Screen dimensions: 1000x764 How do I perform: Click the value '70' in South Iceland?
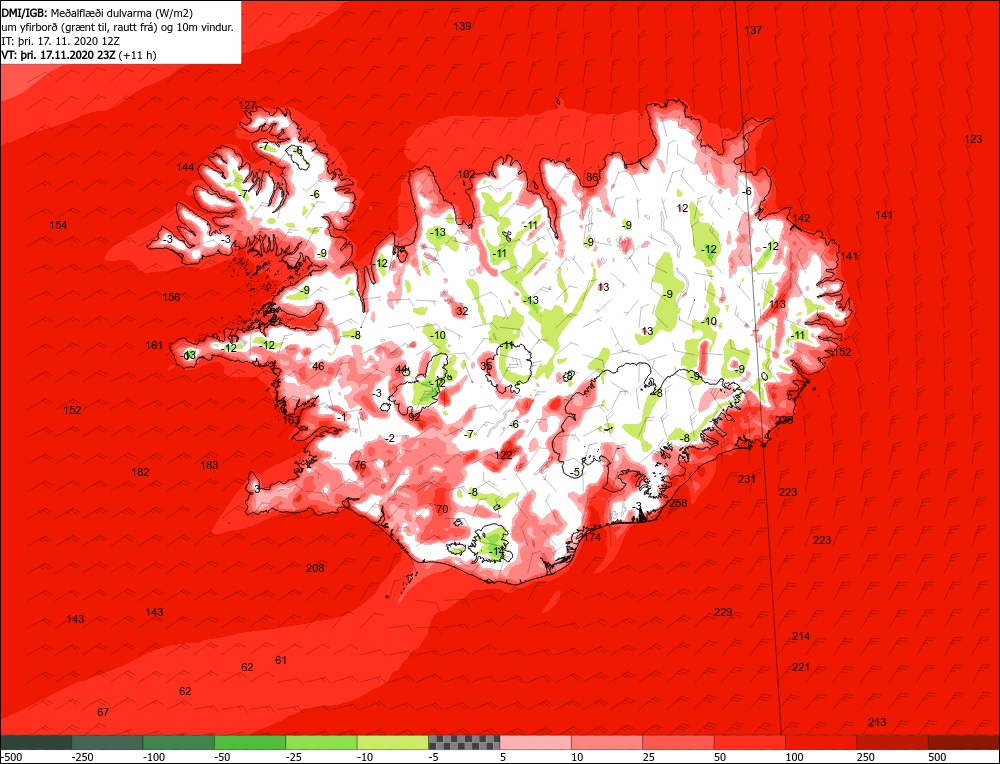click(x=442, y=509)
